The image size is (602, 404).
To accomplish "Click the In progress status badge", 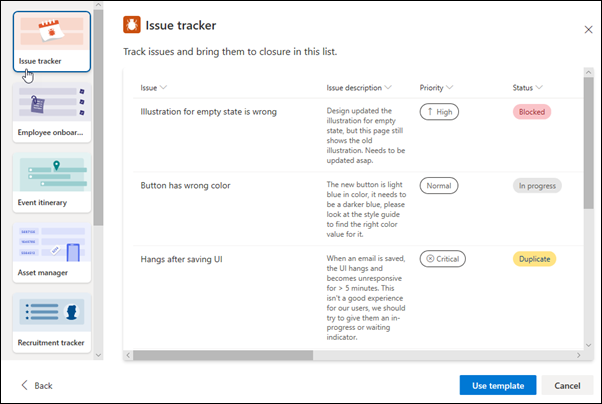I will coord(537,185).
